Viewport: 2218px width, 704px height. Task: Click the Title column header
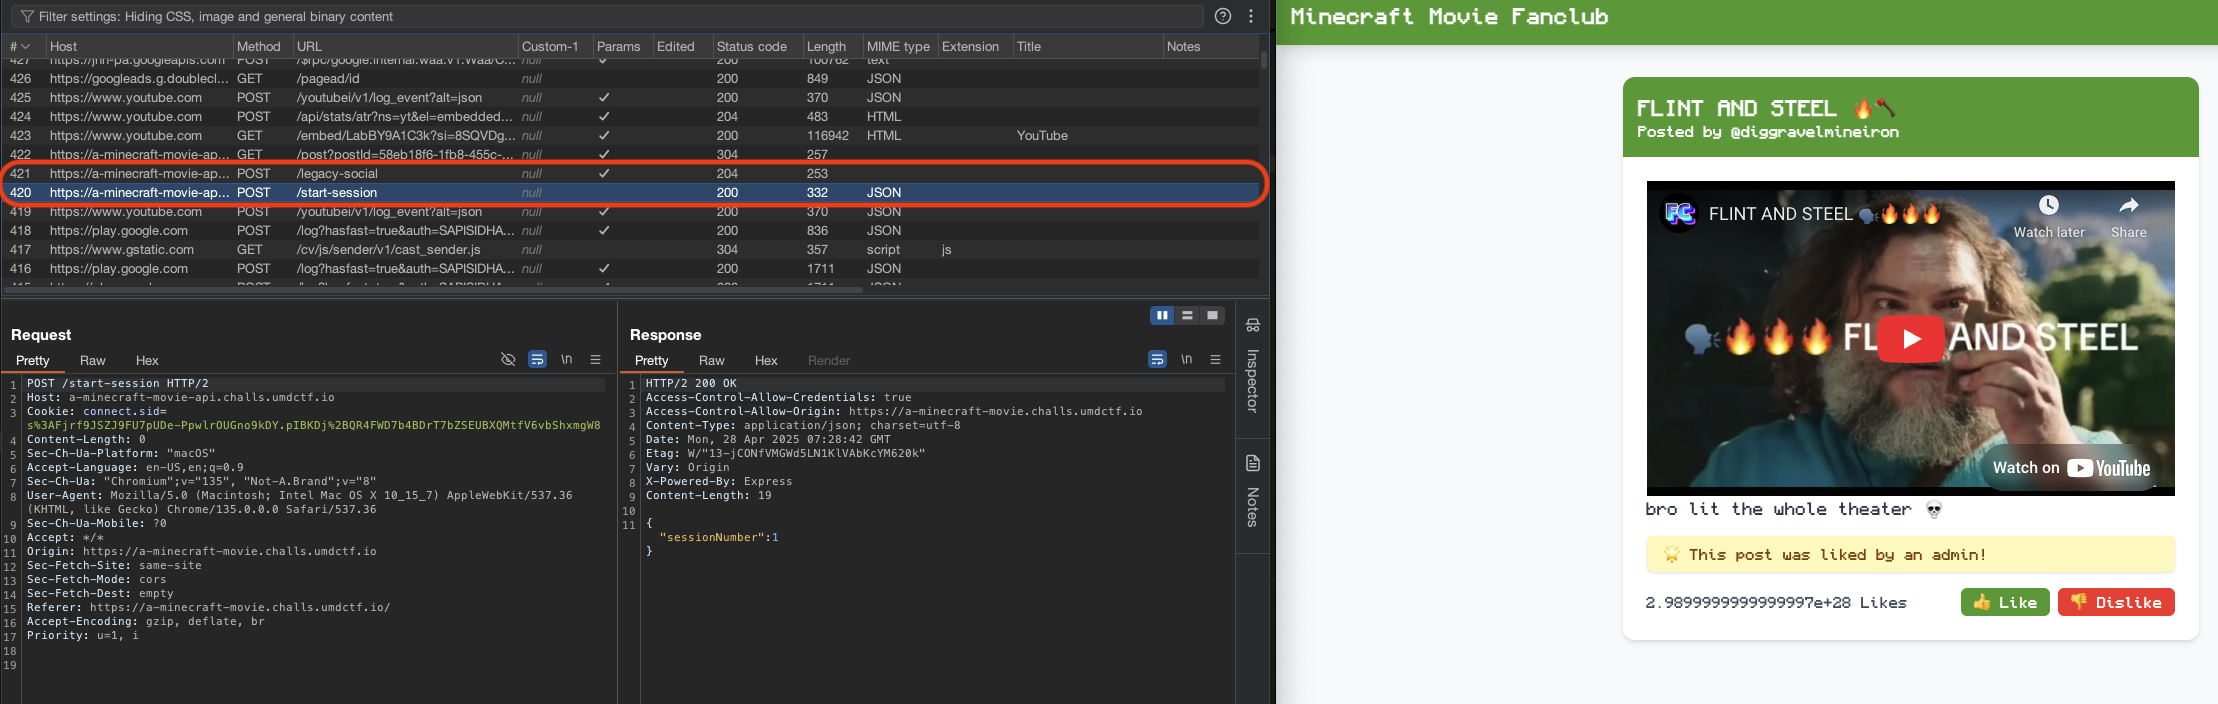(x=1029, y=46)
